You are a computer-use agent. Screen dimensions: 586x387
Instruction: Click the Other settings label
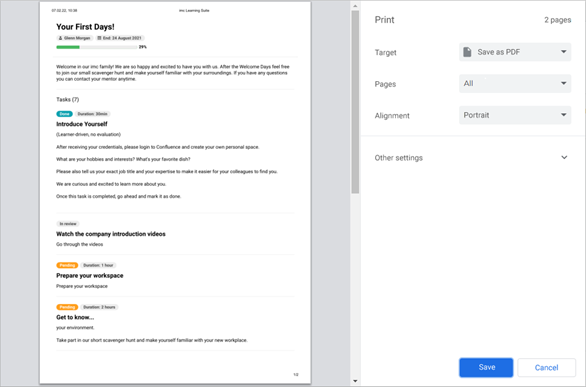point(398,158)
